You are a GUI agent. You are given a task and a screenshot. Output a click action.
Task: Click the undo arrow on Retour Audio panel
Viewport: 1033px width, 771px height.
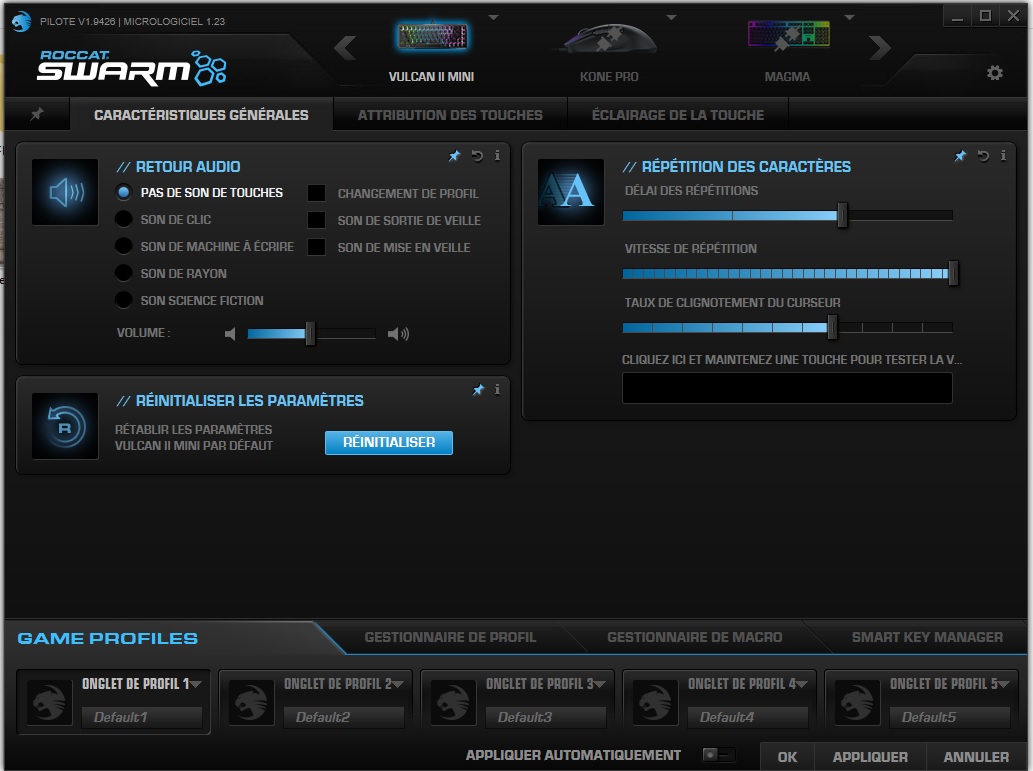478,156
